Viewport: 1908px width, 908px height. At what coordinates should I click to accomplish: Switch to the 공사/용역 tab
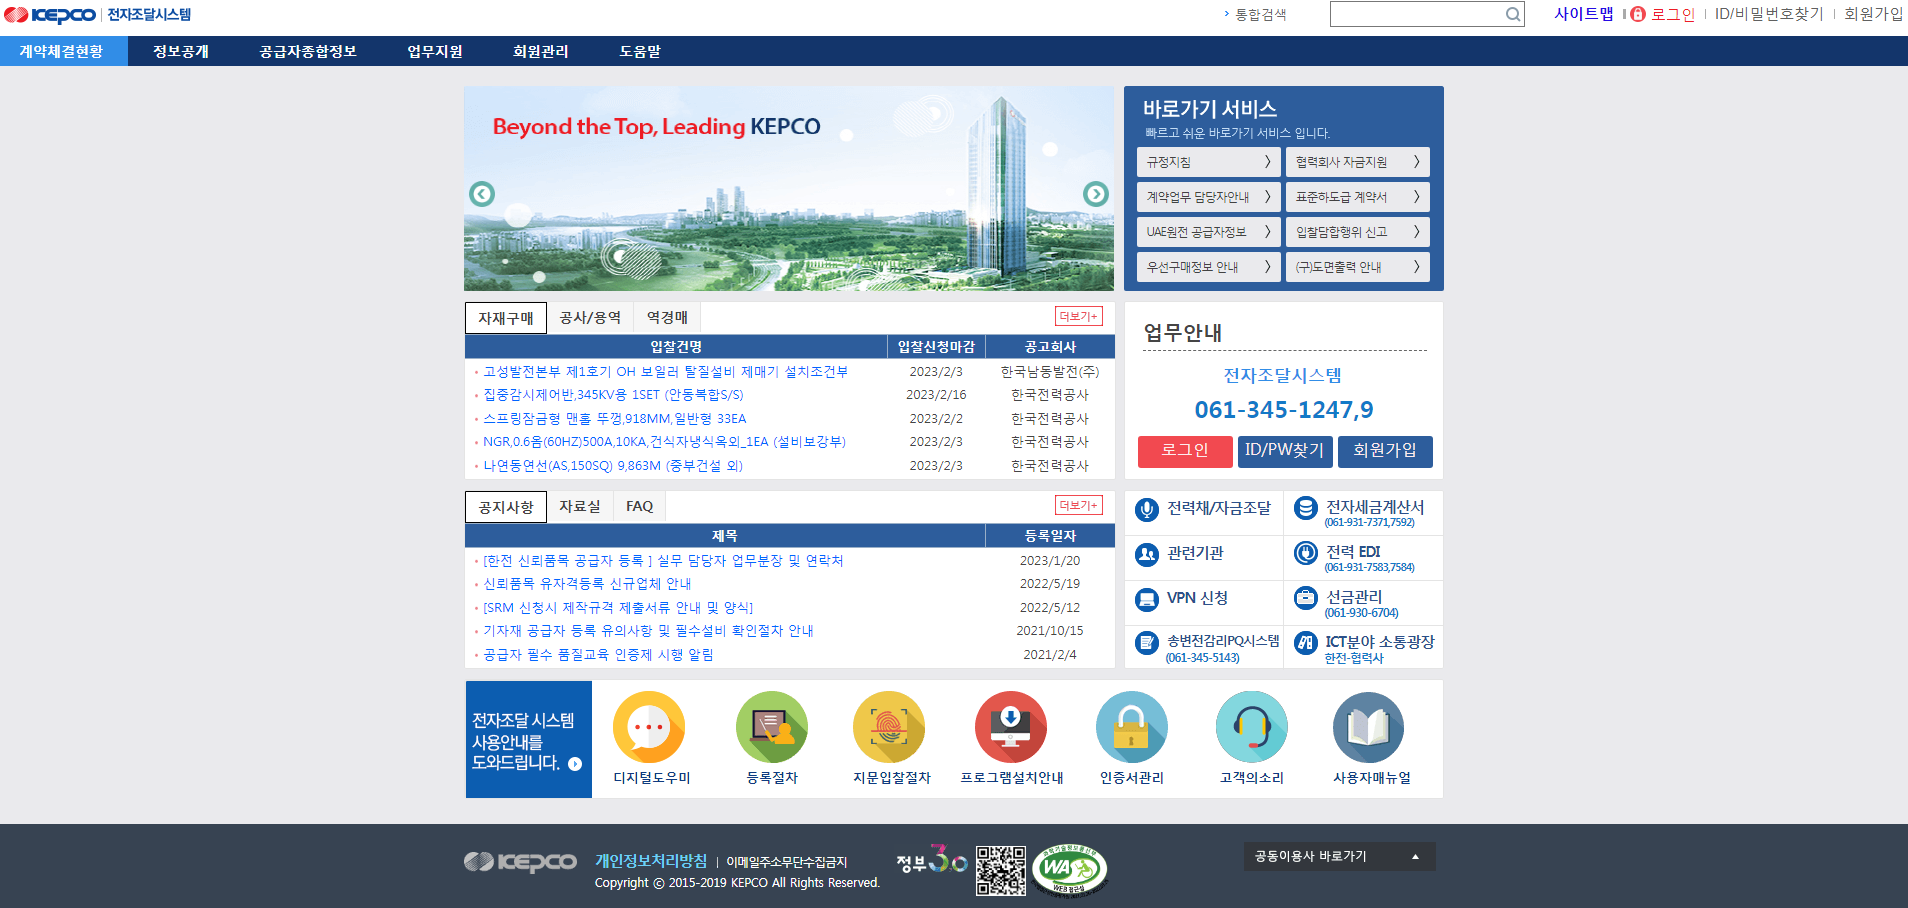tap(590, 318)
